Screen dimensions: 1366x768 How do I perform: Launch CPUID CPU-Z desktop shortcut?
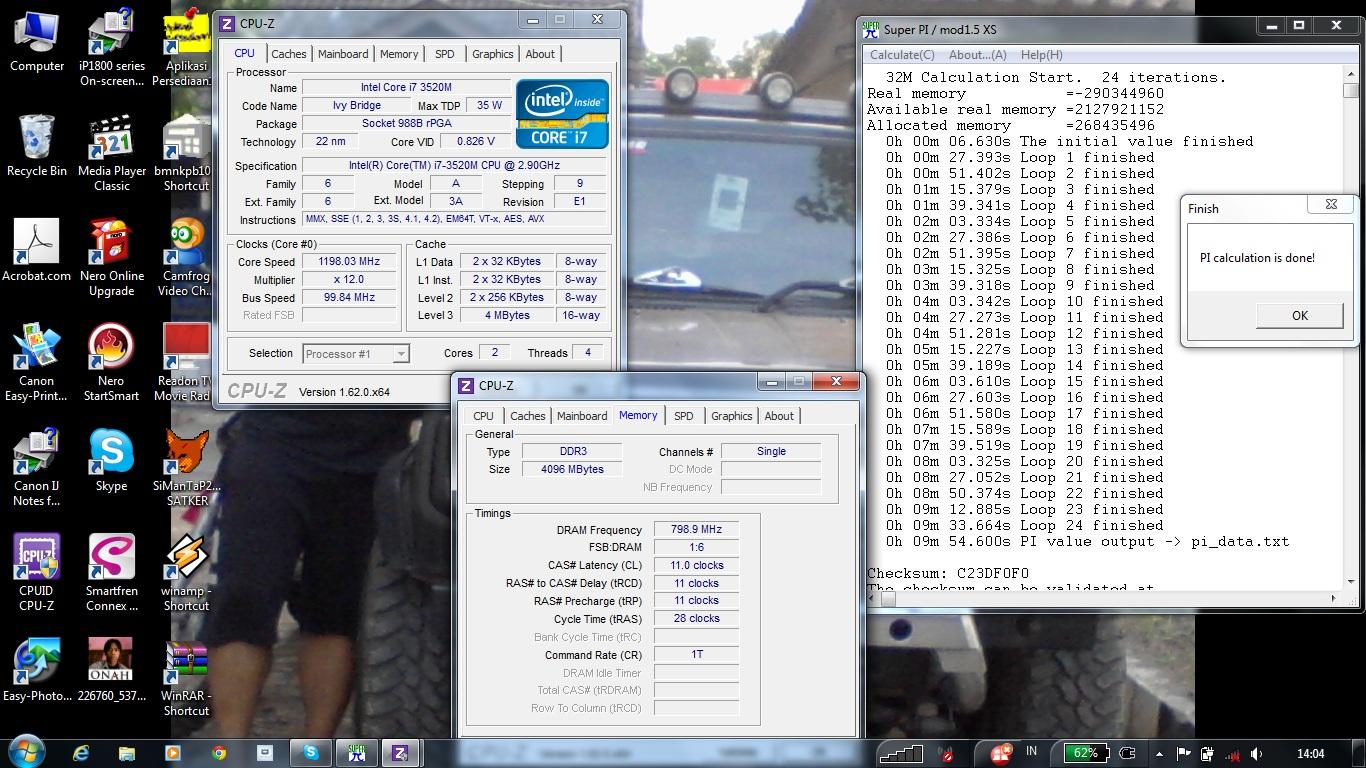37,574
